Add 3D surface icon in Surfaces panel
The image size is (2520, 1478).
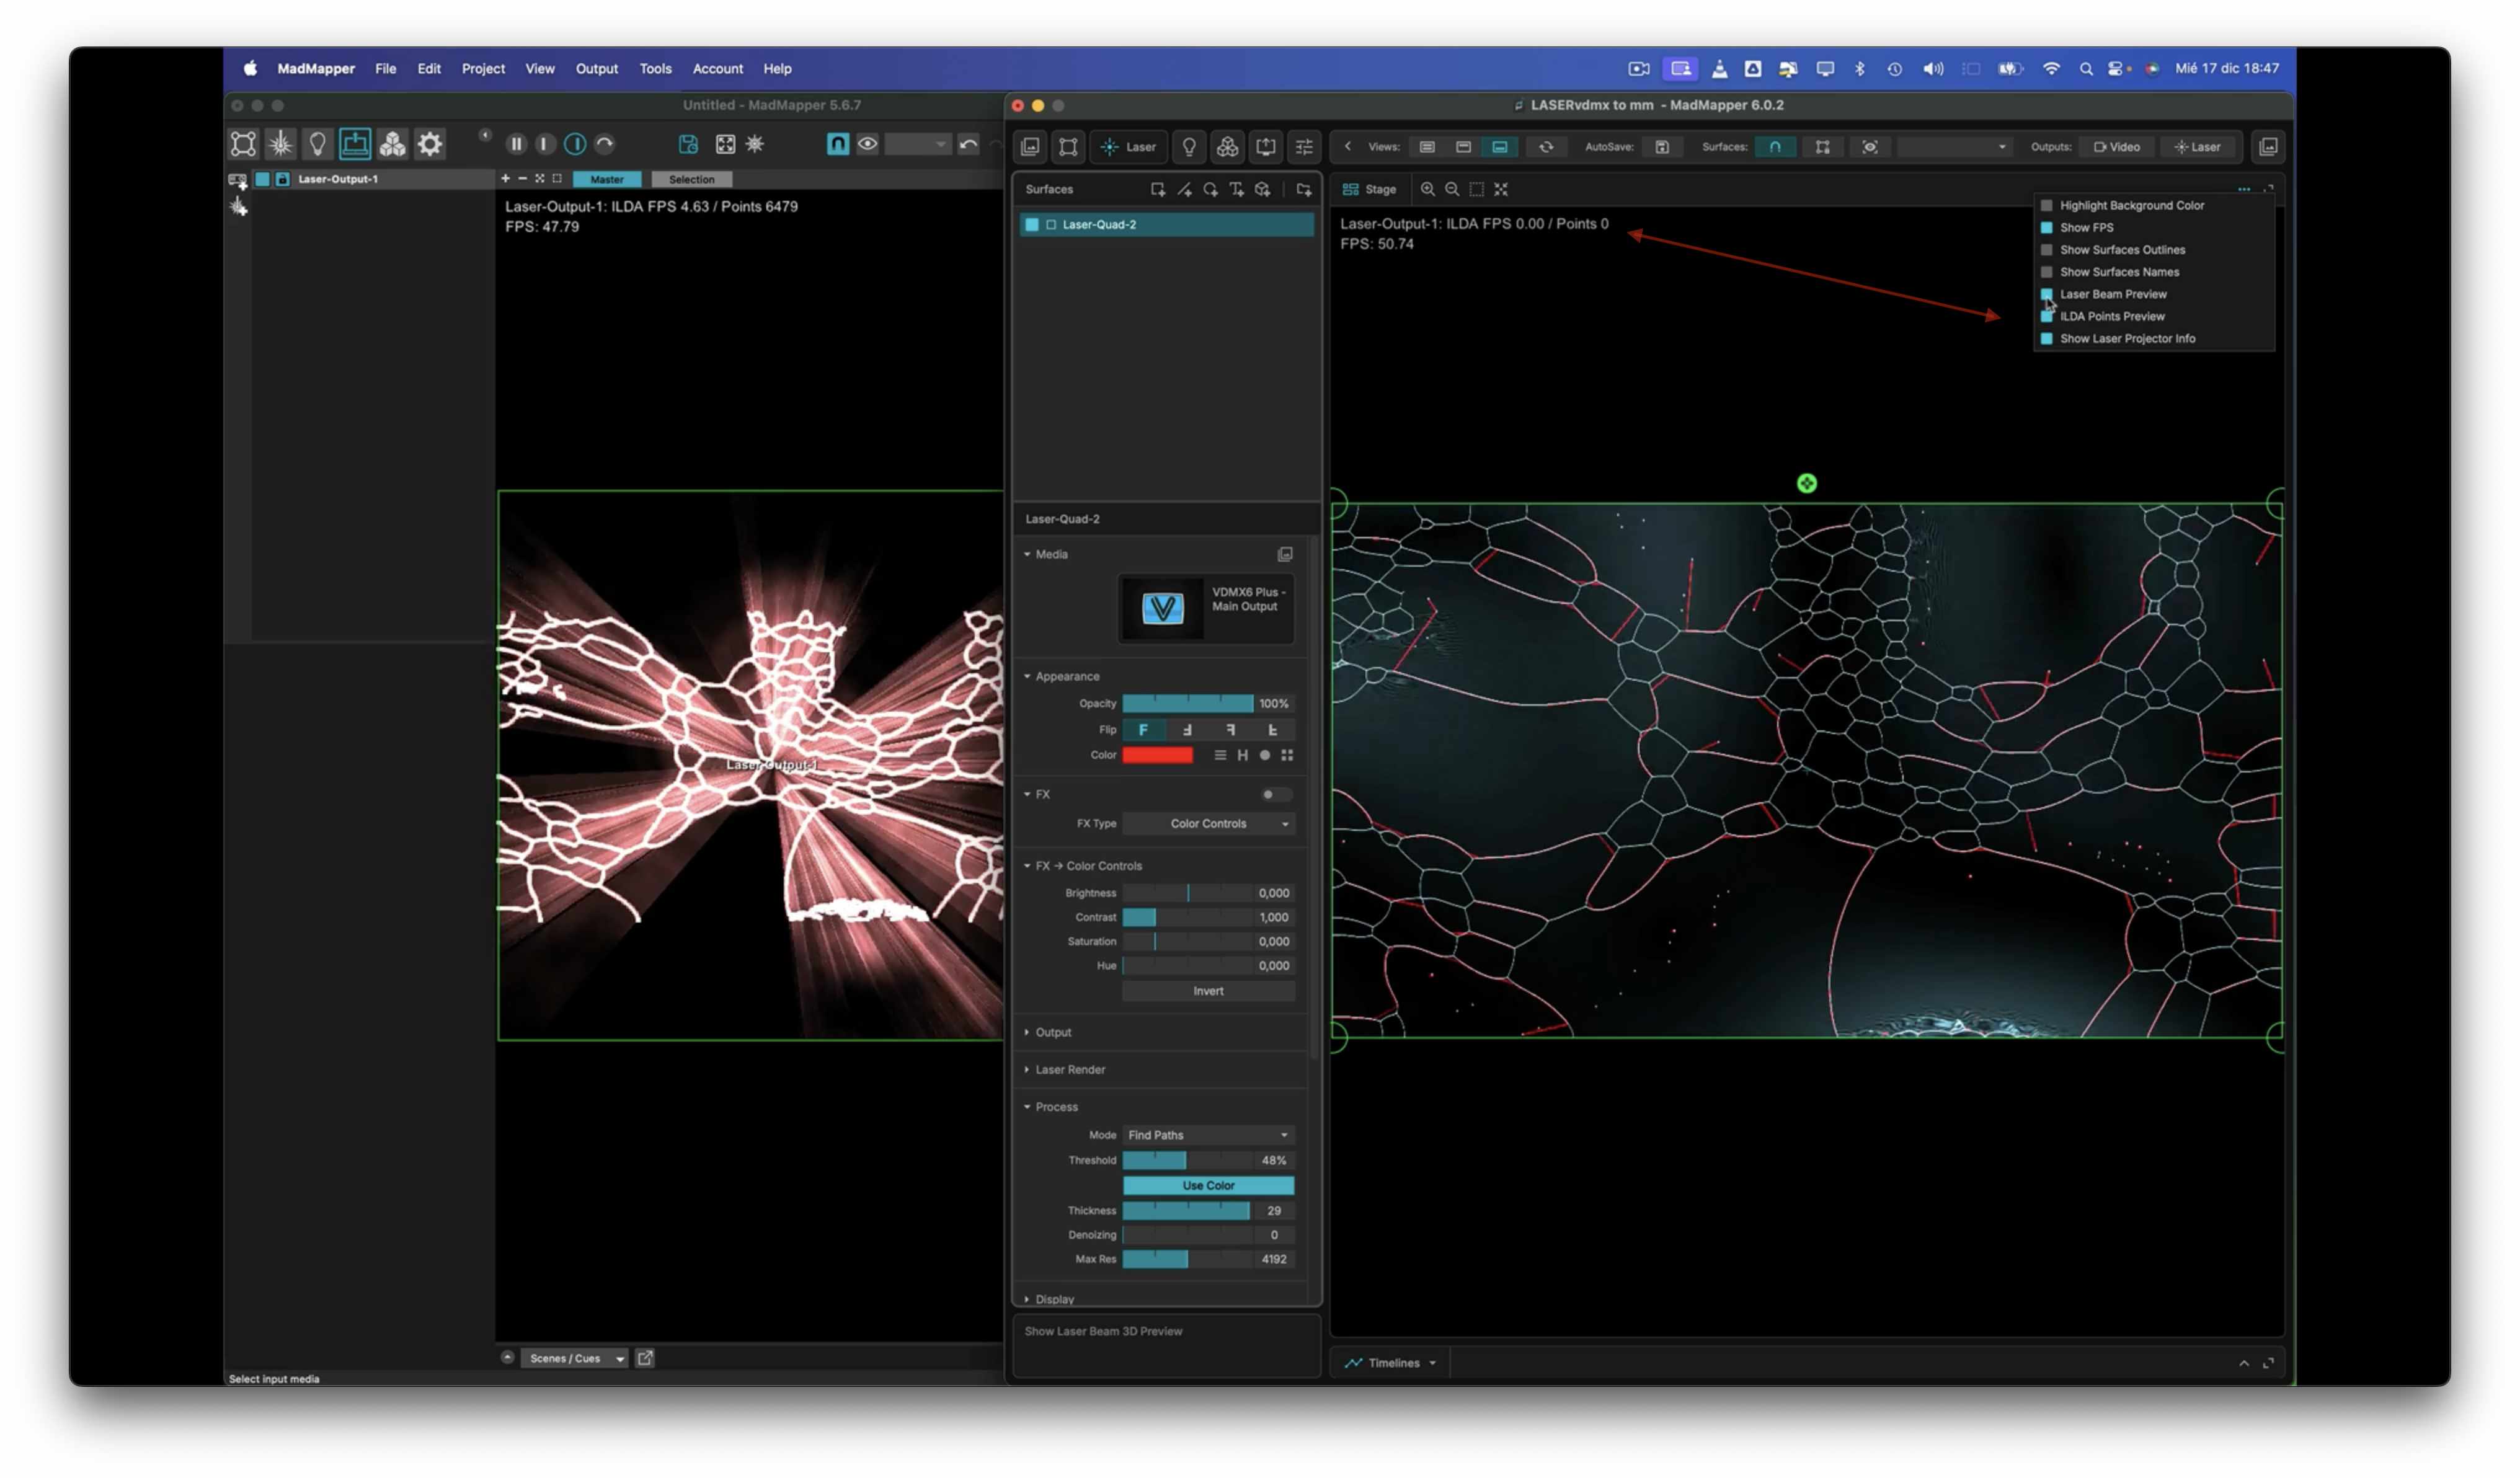pos(1263,189)
